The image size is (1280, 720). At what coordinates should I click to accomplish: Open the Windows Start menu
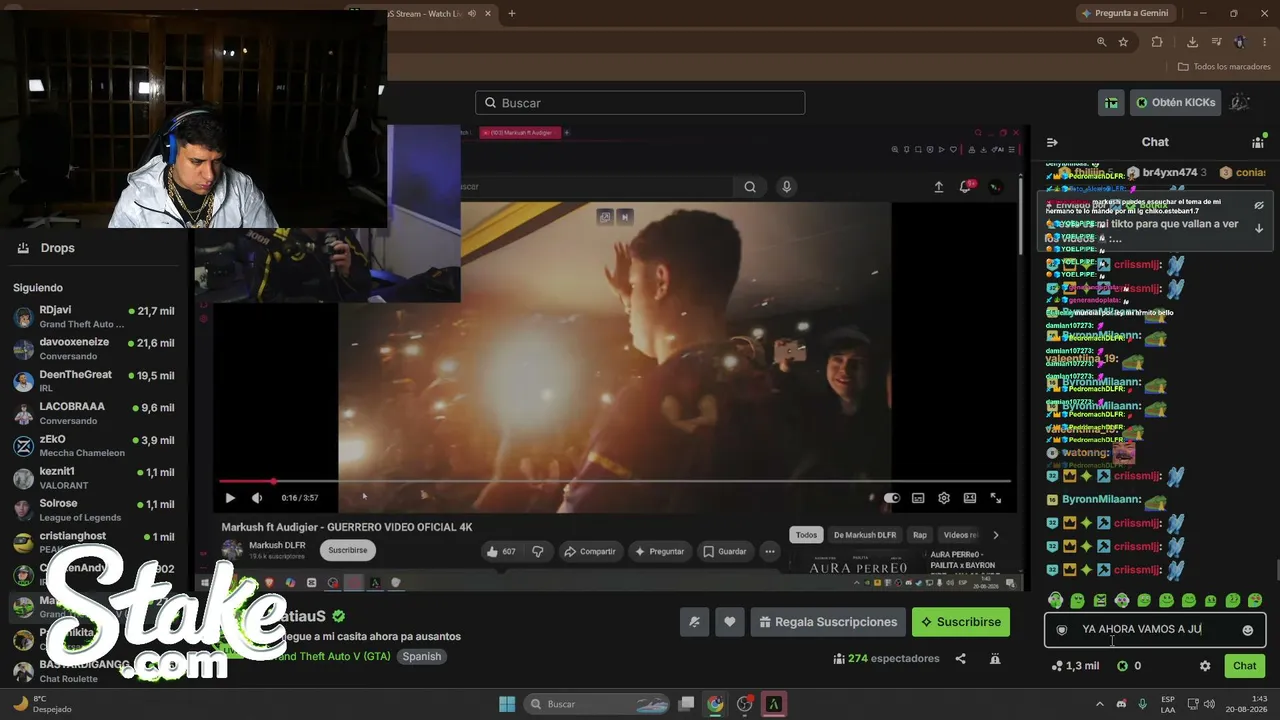click(x=507, y=704)
